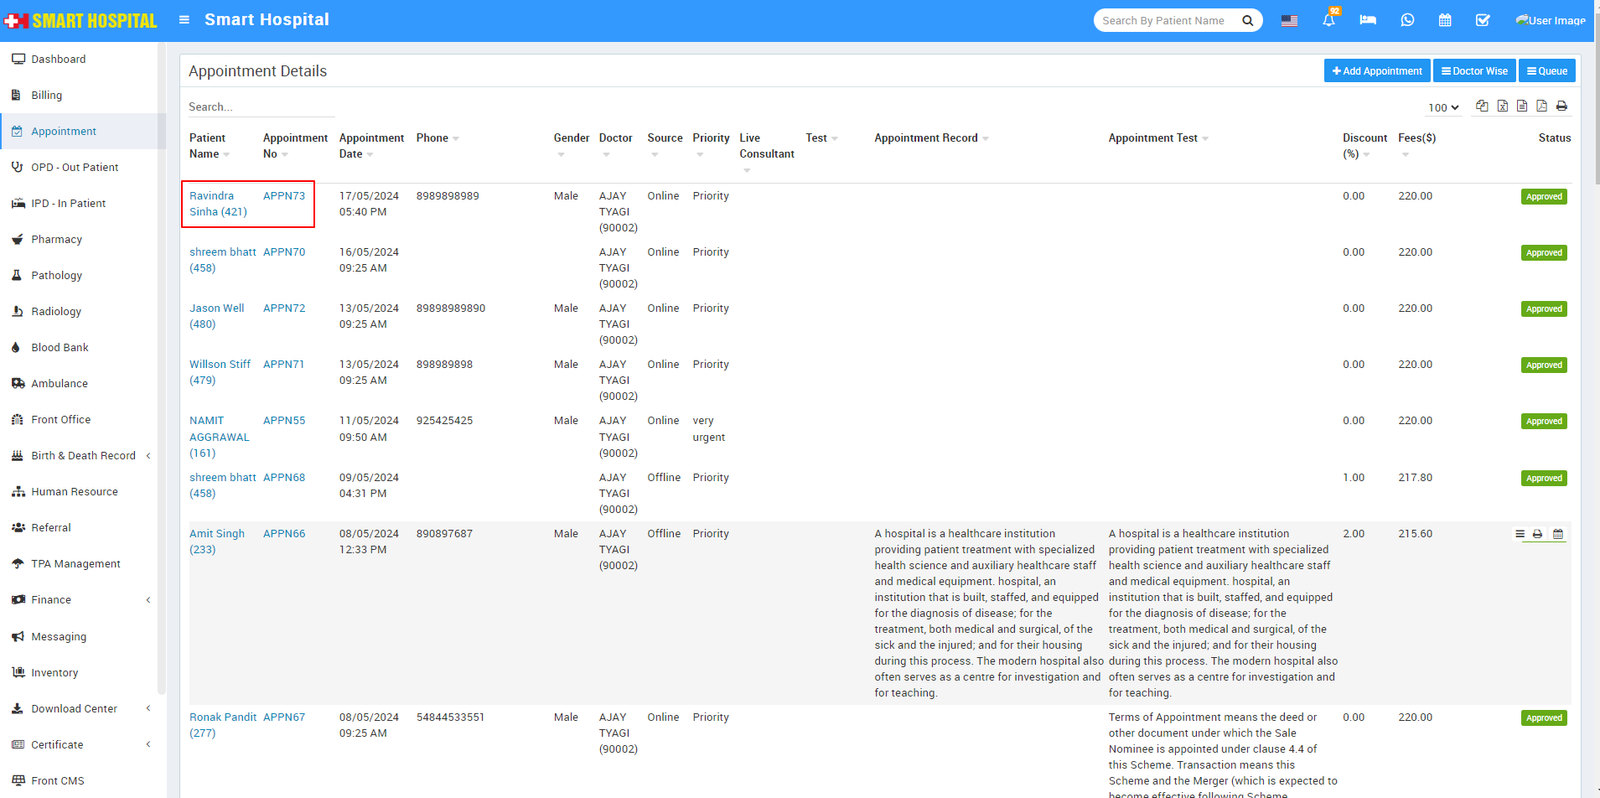The height and width of the screenshot is (798, 1600).
Task: Open the 100 rows-per-page dropdown
Action: coord(1443,108)
